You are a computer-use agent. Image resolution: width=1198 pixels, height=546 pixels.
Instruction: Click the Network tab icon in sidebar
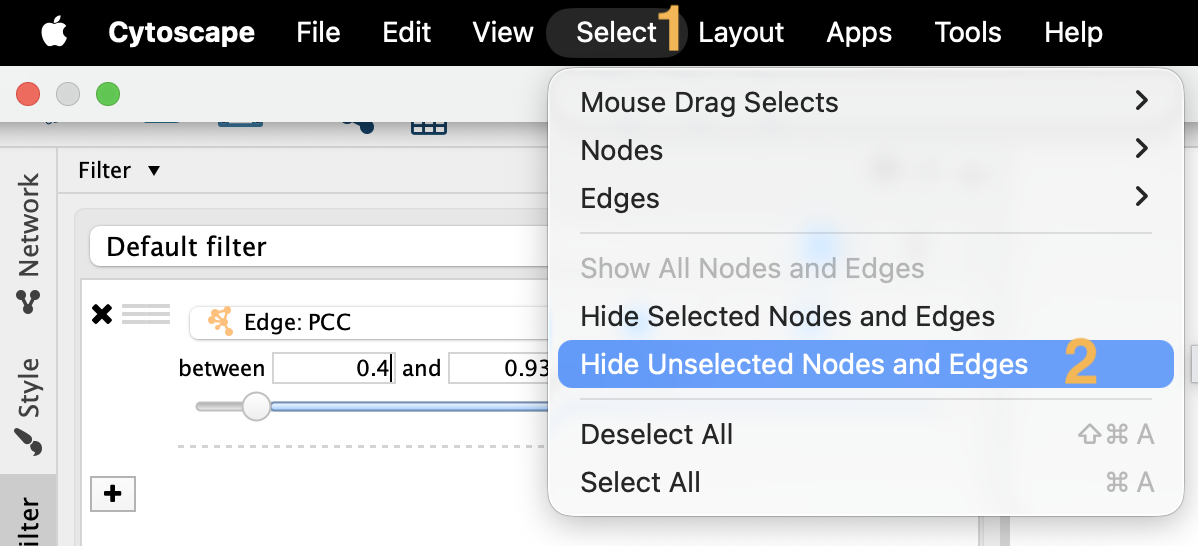pos(28,300)
